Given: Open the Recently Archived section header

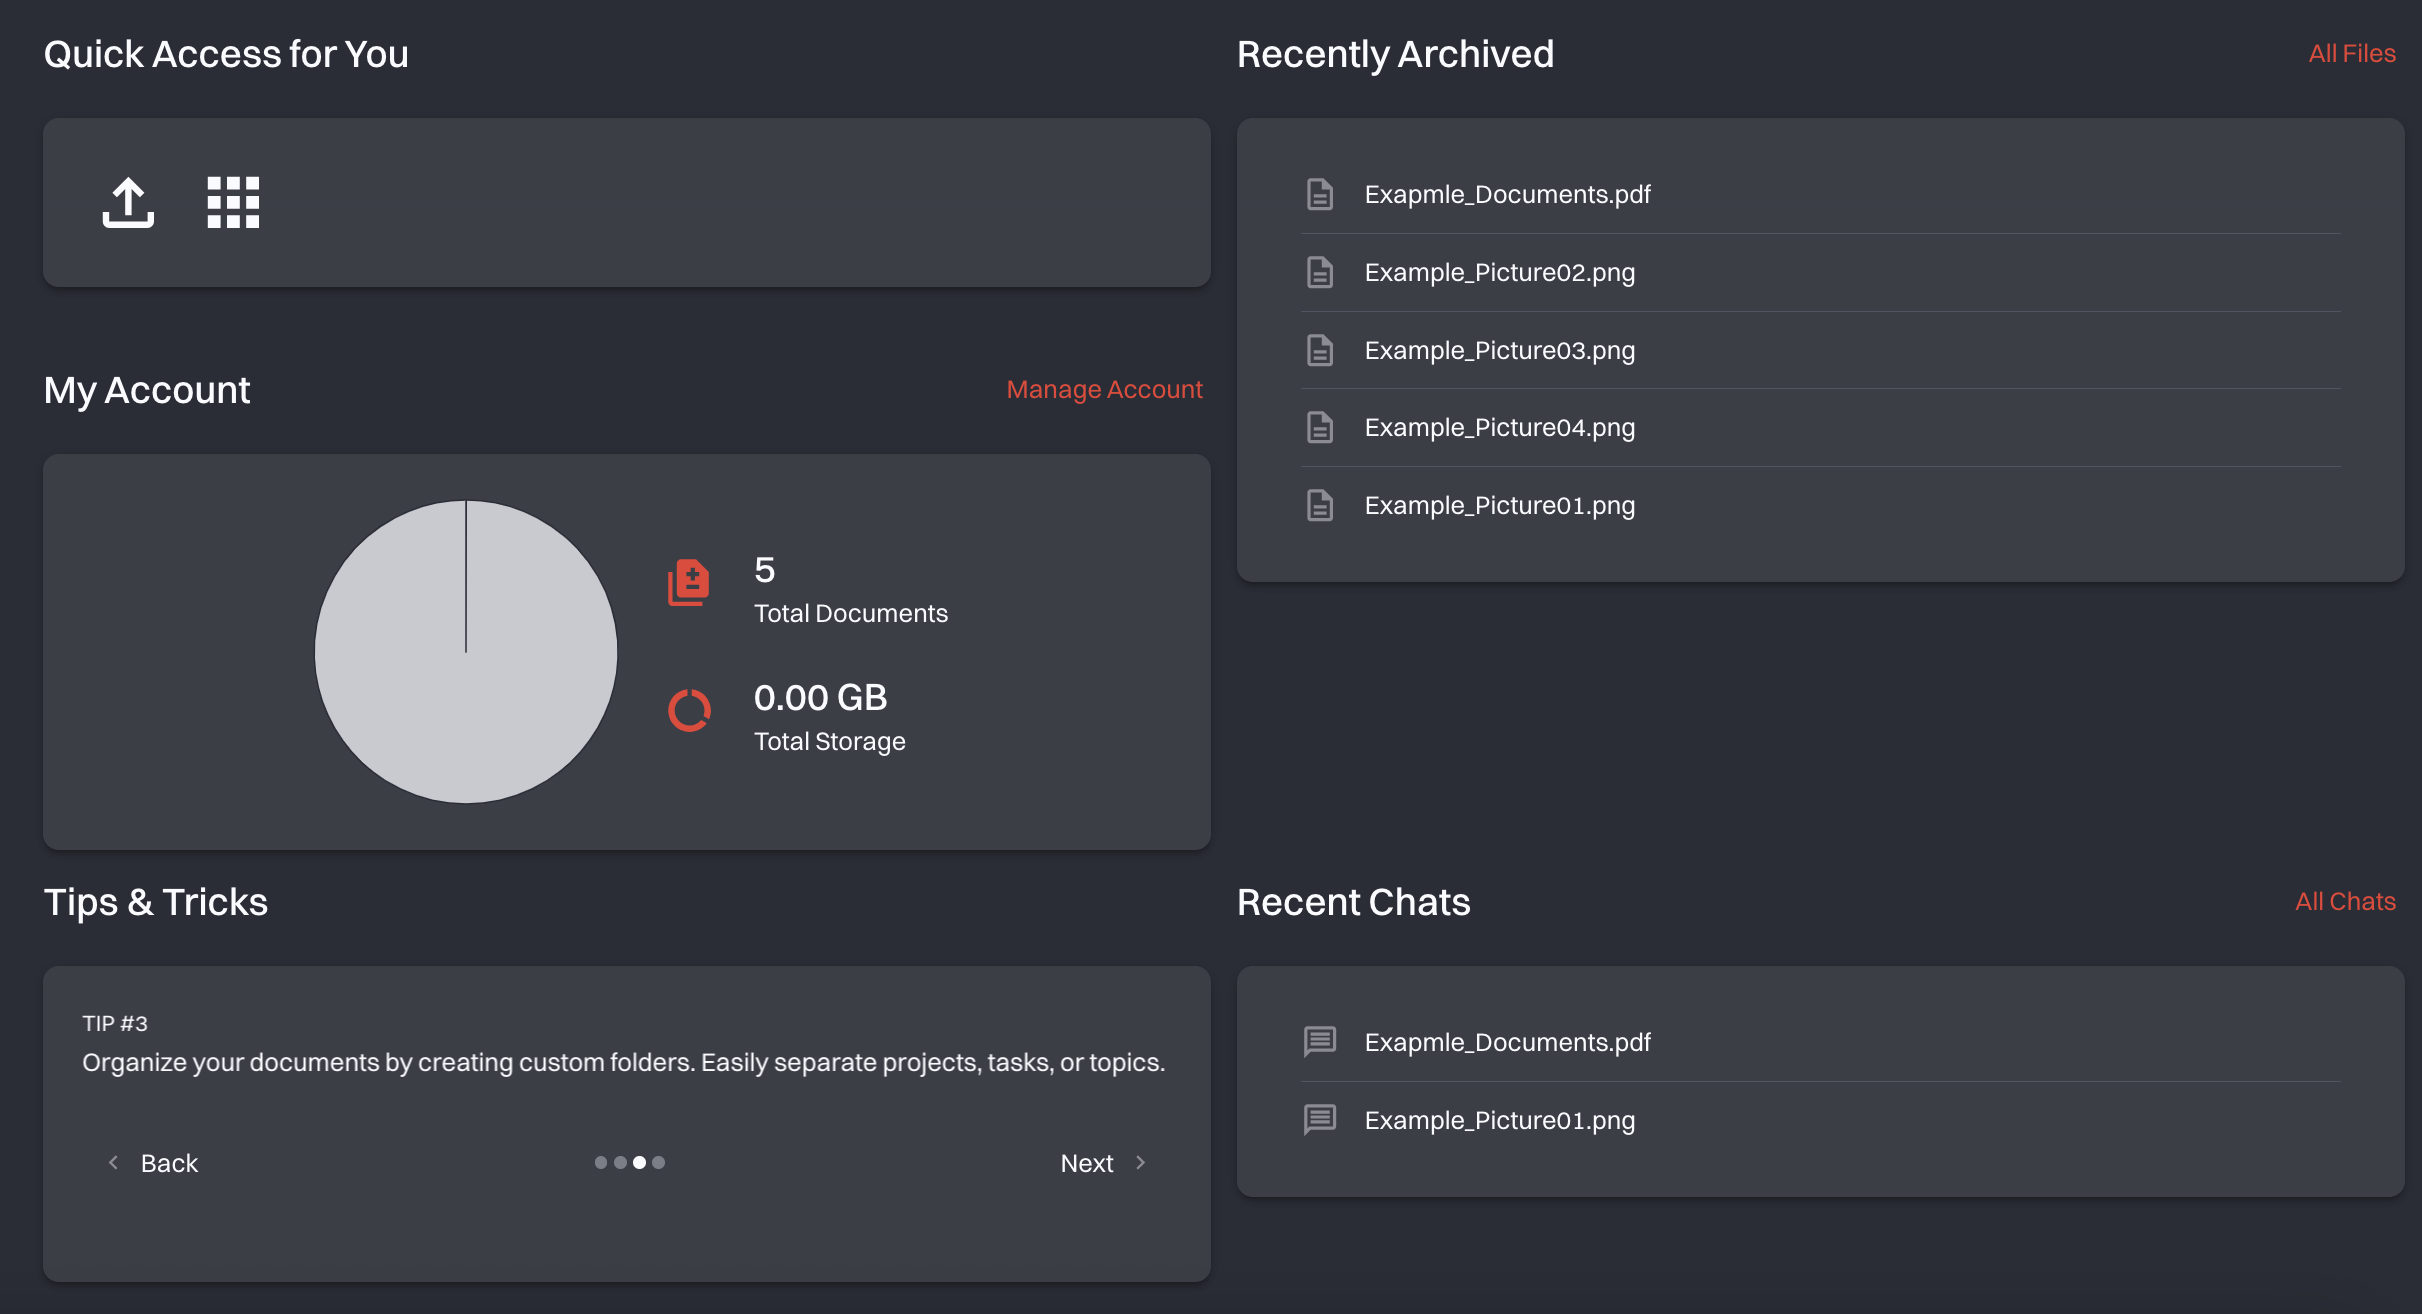Looking at the screenshot, I should click(x=1395, y=53).
